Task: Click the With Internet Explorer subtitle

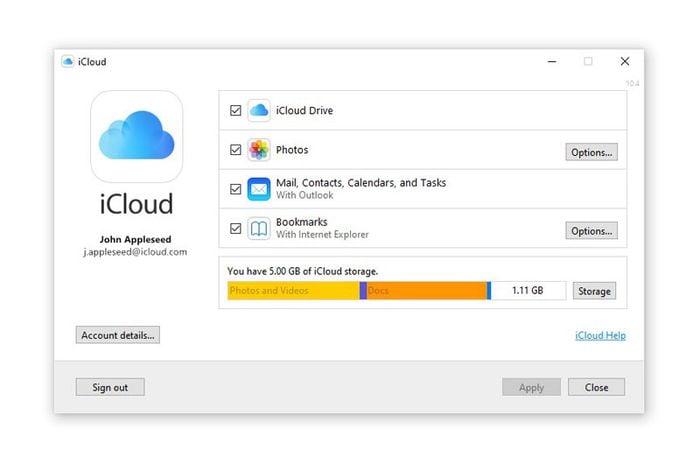Action: pos(322,234)
